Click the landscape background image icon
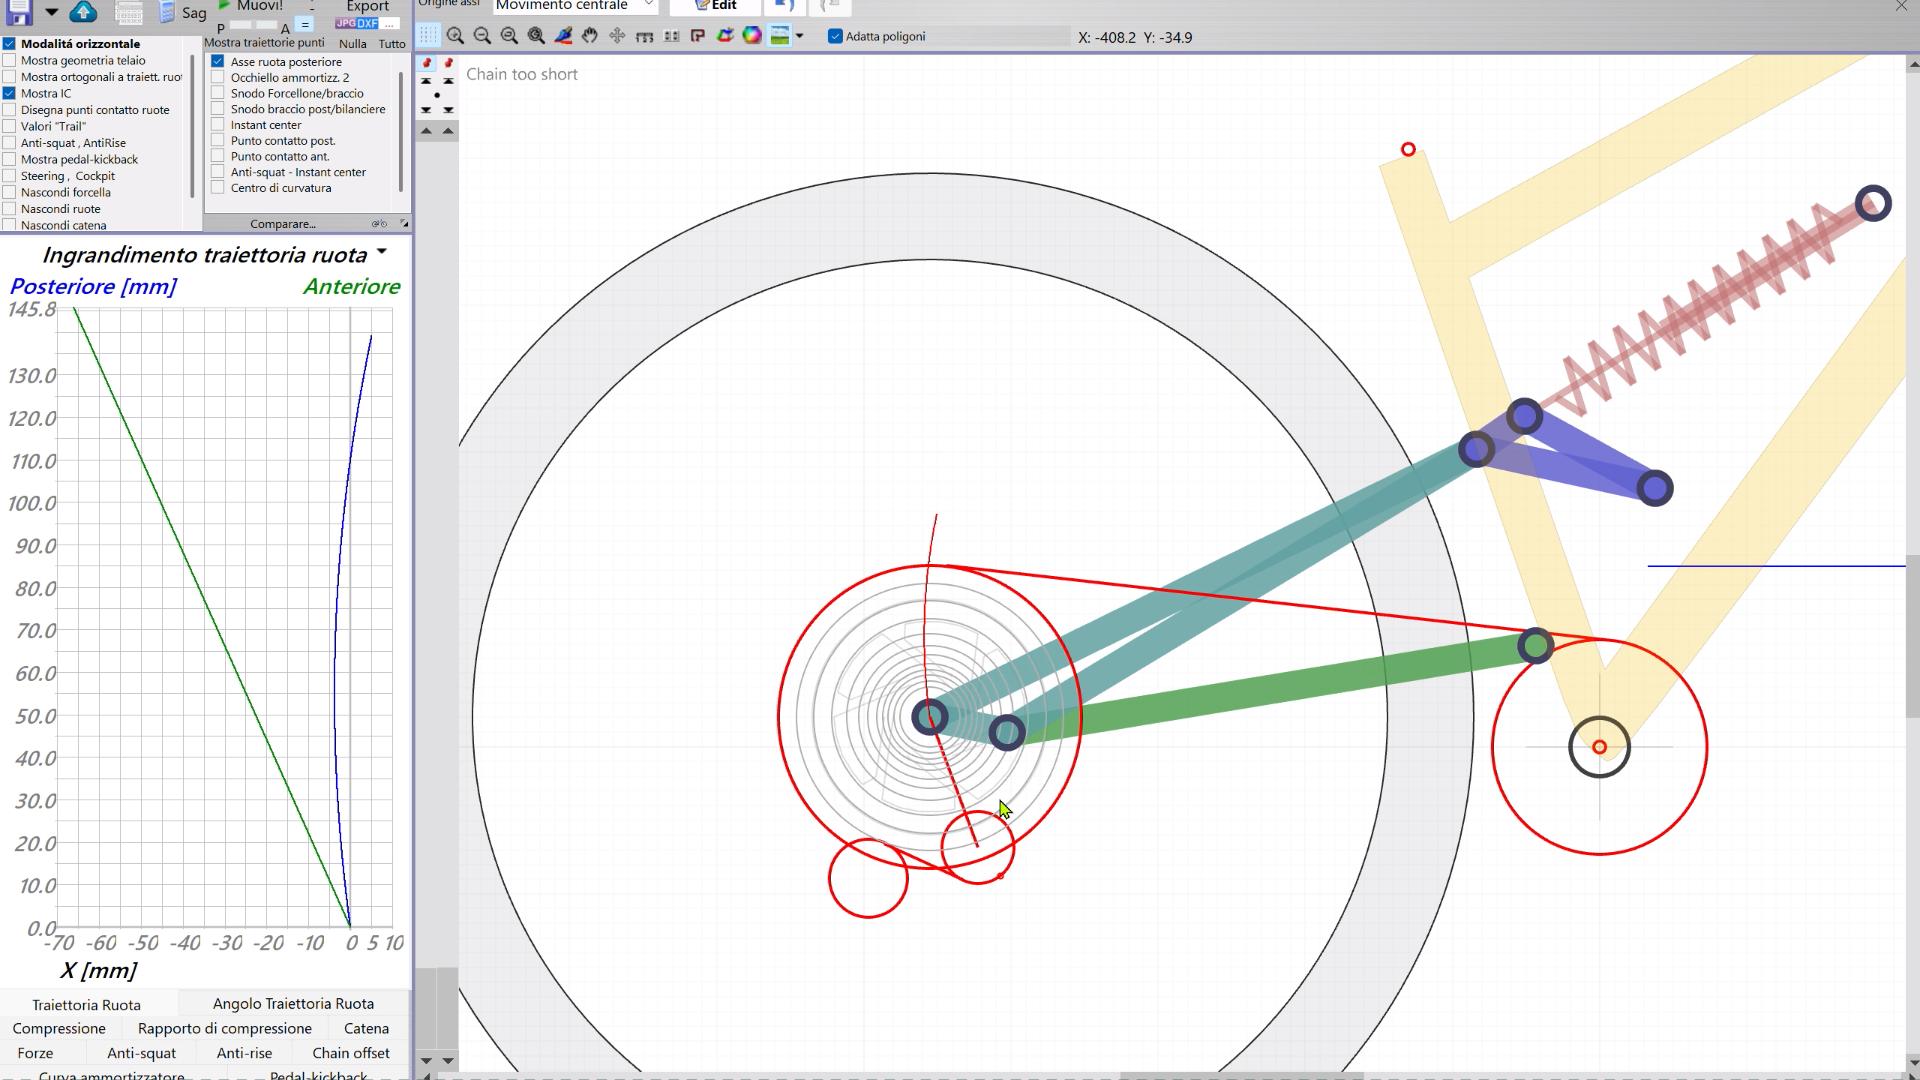 click(x=780, y=36)
